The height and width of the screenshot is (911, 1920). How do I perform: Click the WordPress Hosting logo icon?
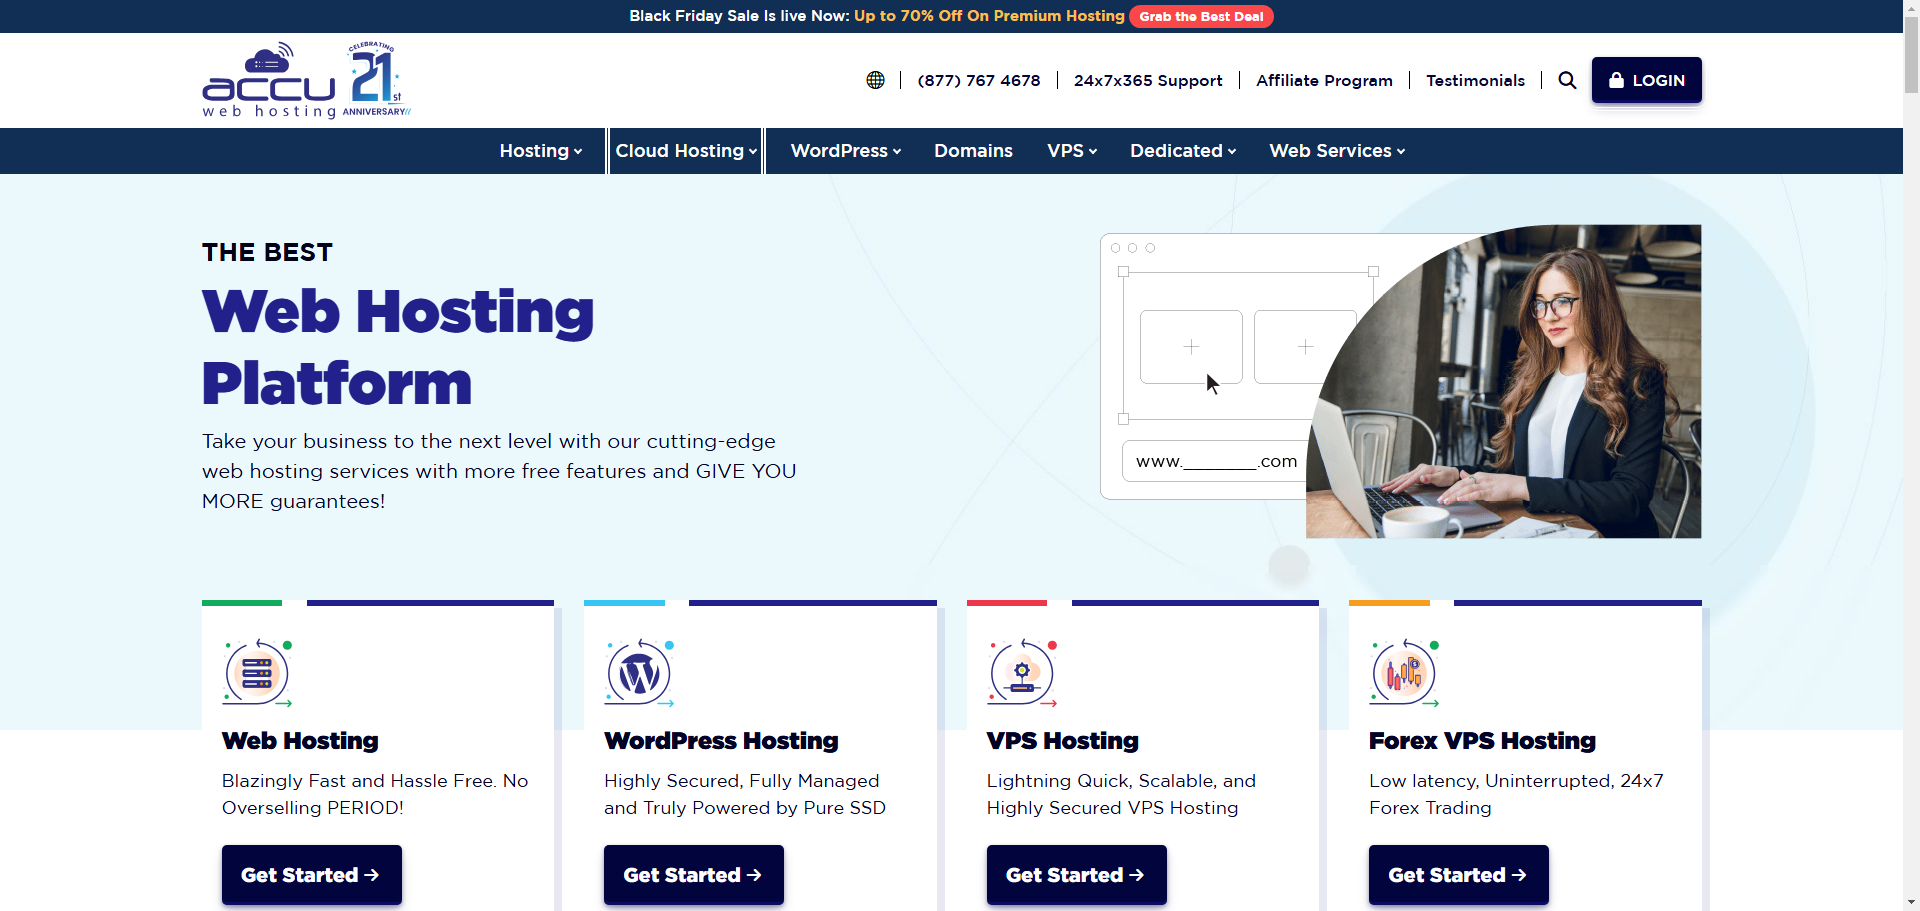tap(639, 673)
